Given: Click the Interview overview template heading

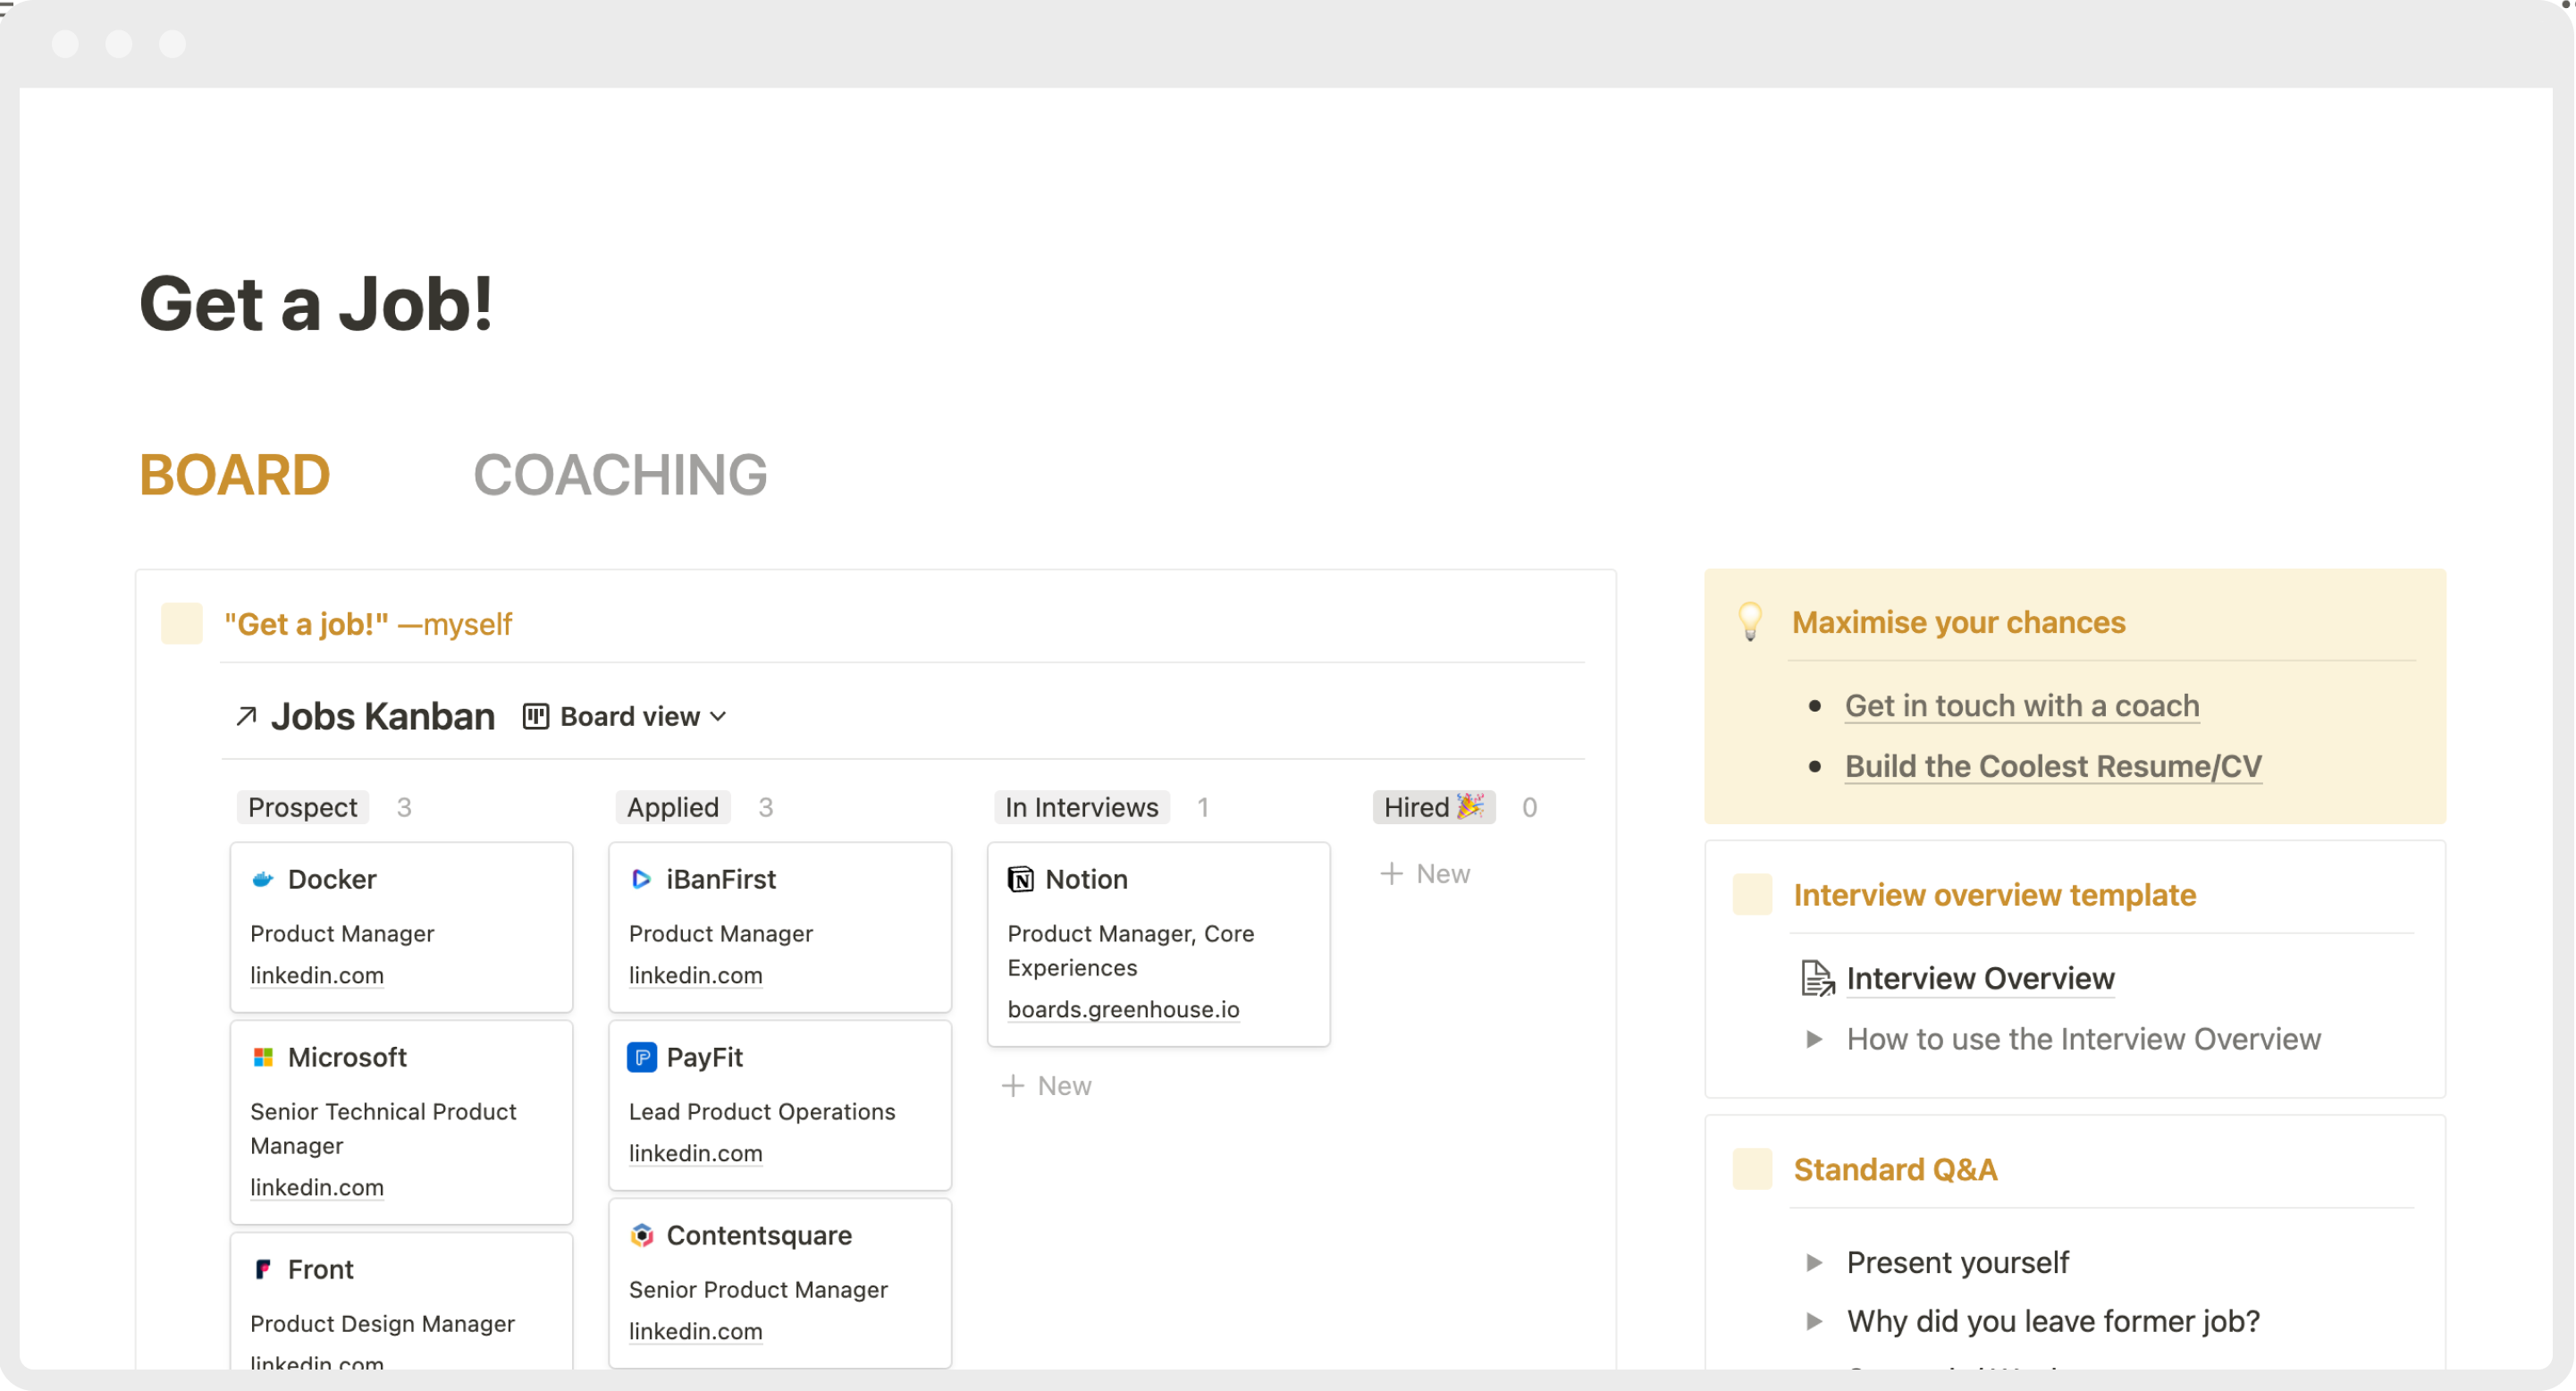Looking at the screenshot, I should click(1994, 894).
